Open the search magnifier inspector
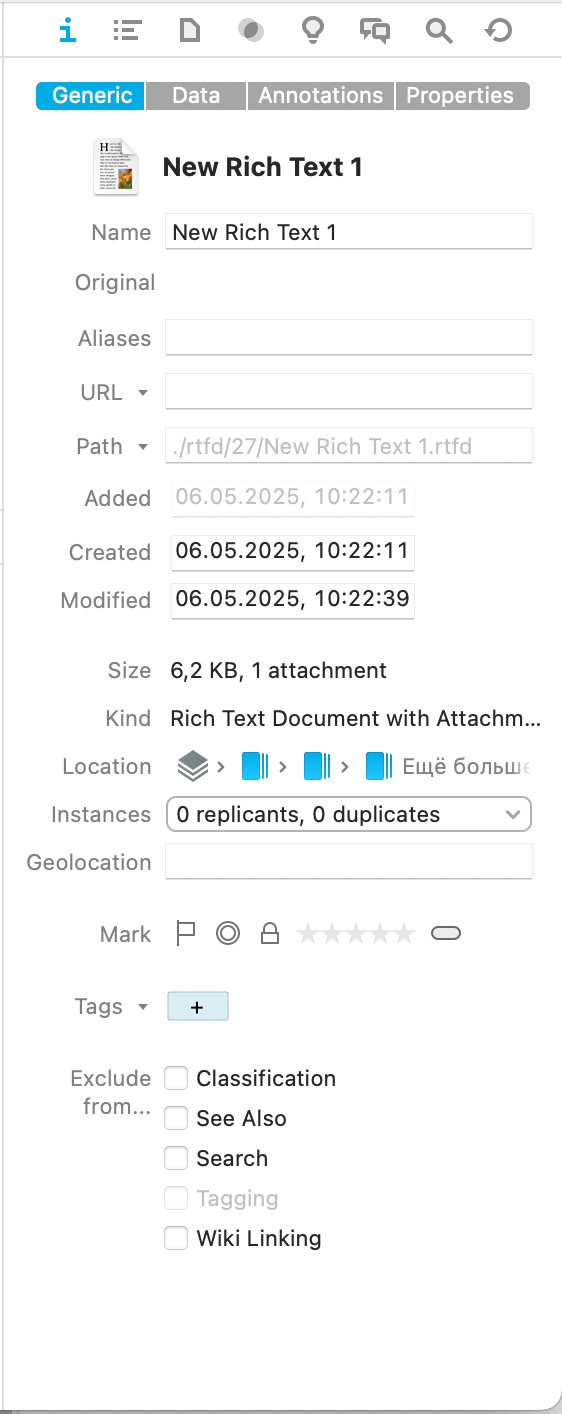 (438, 31)
